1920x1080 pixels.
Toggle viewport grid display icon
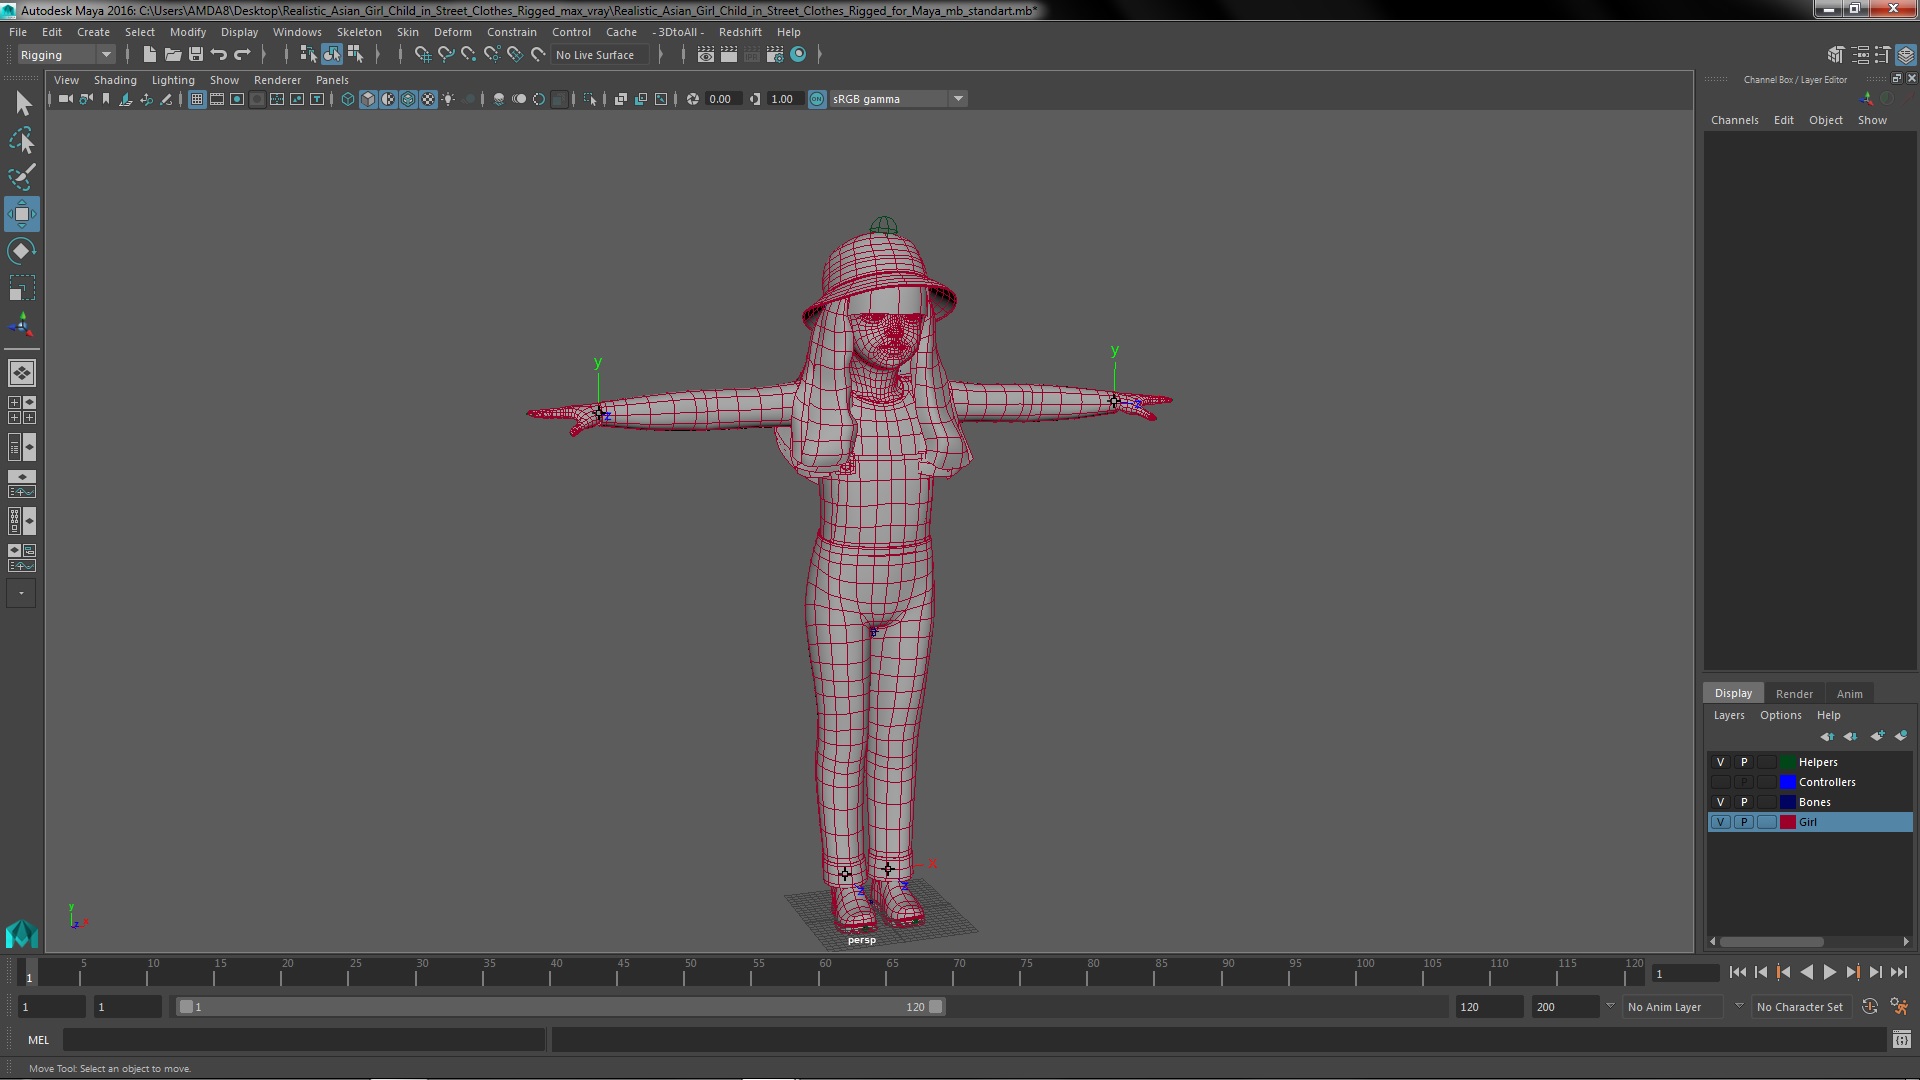(197, 99)
